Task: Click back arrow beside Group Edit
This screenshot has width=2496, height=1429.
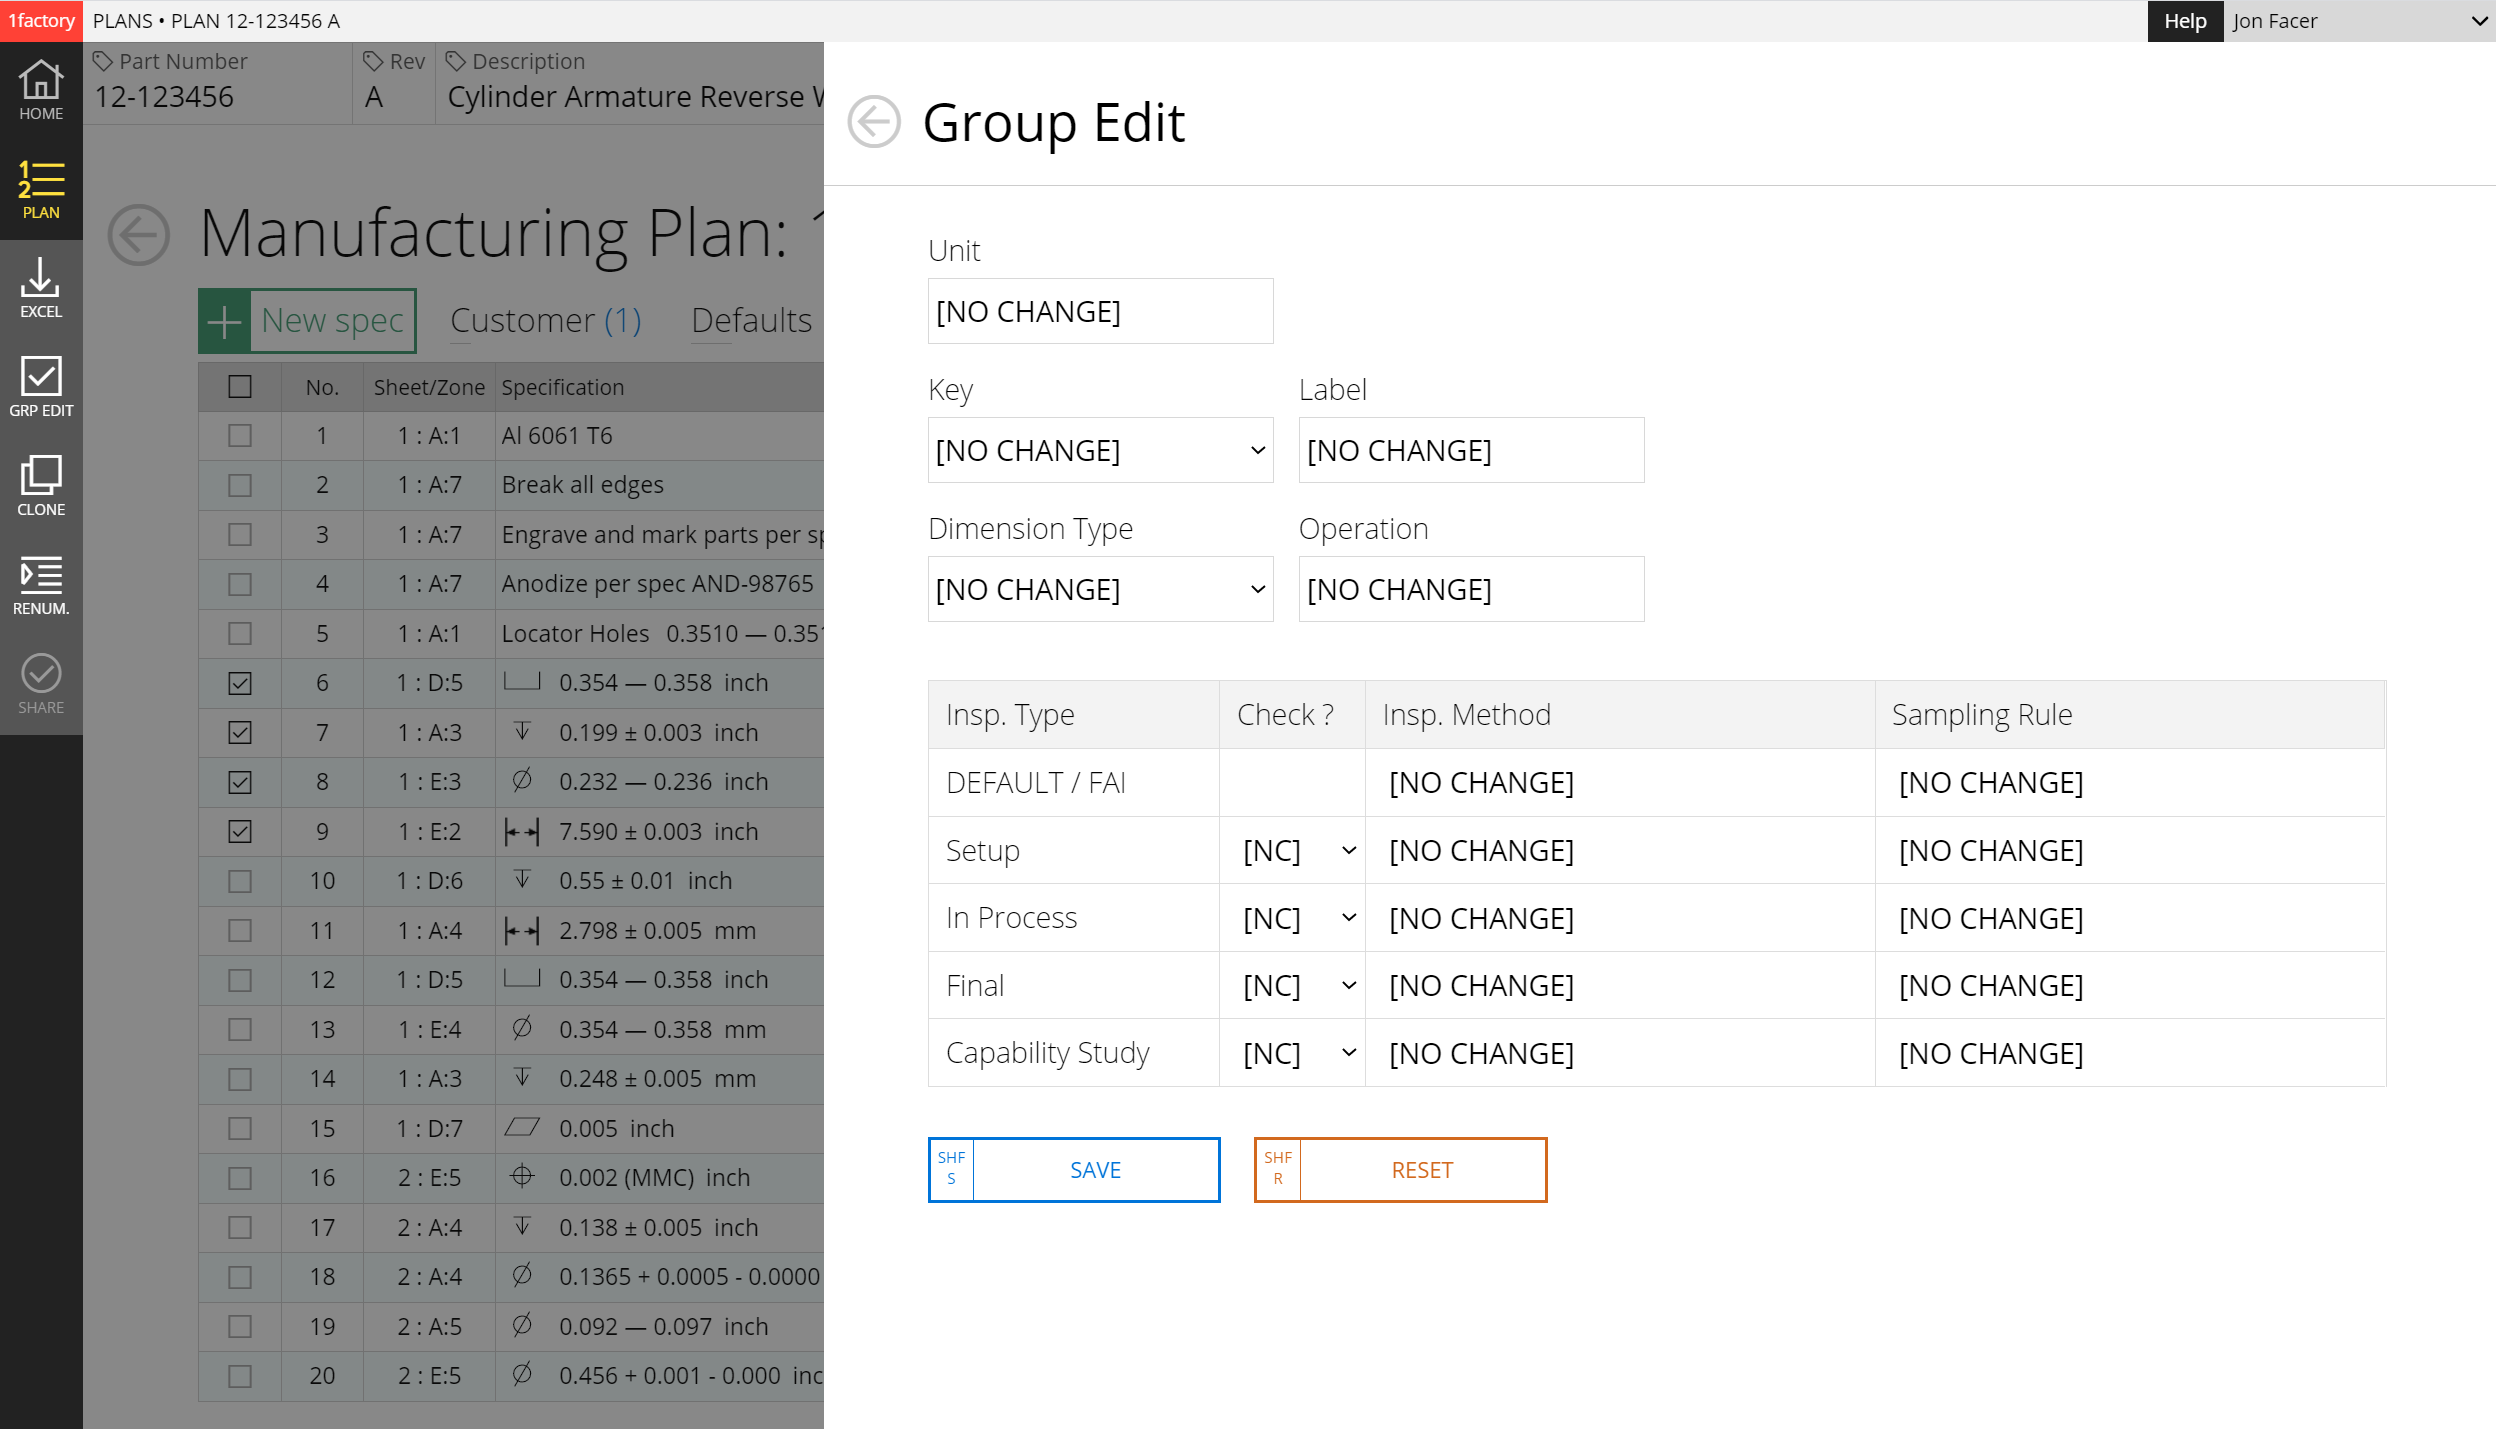Action: 873,122
